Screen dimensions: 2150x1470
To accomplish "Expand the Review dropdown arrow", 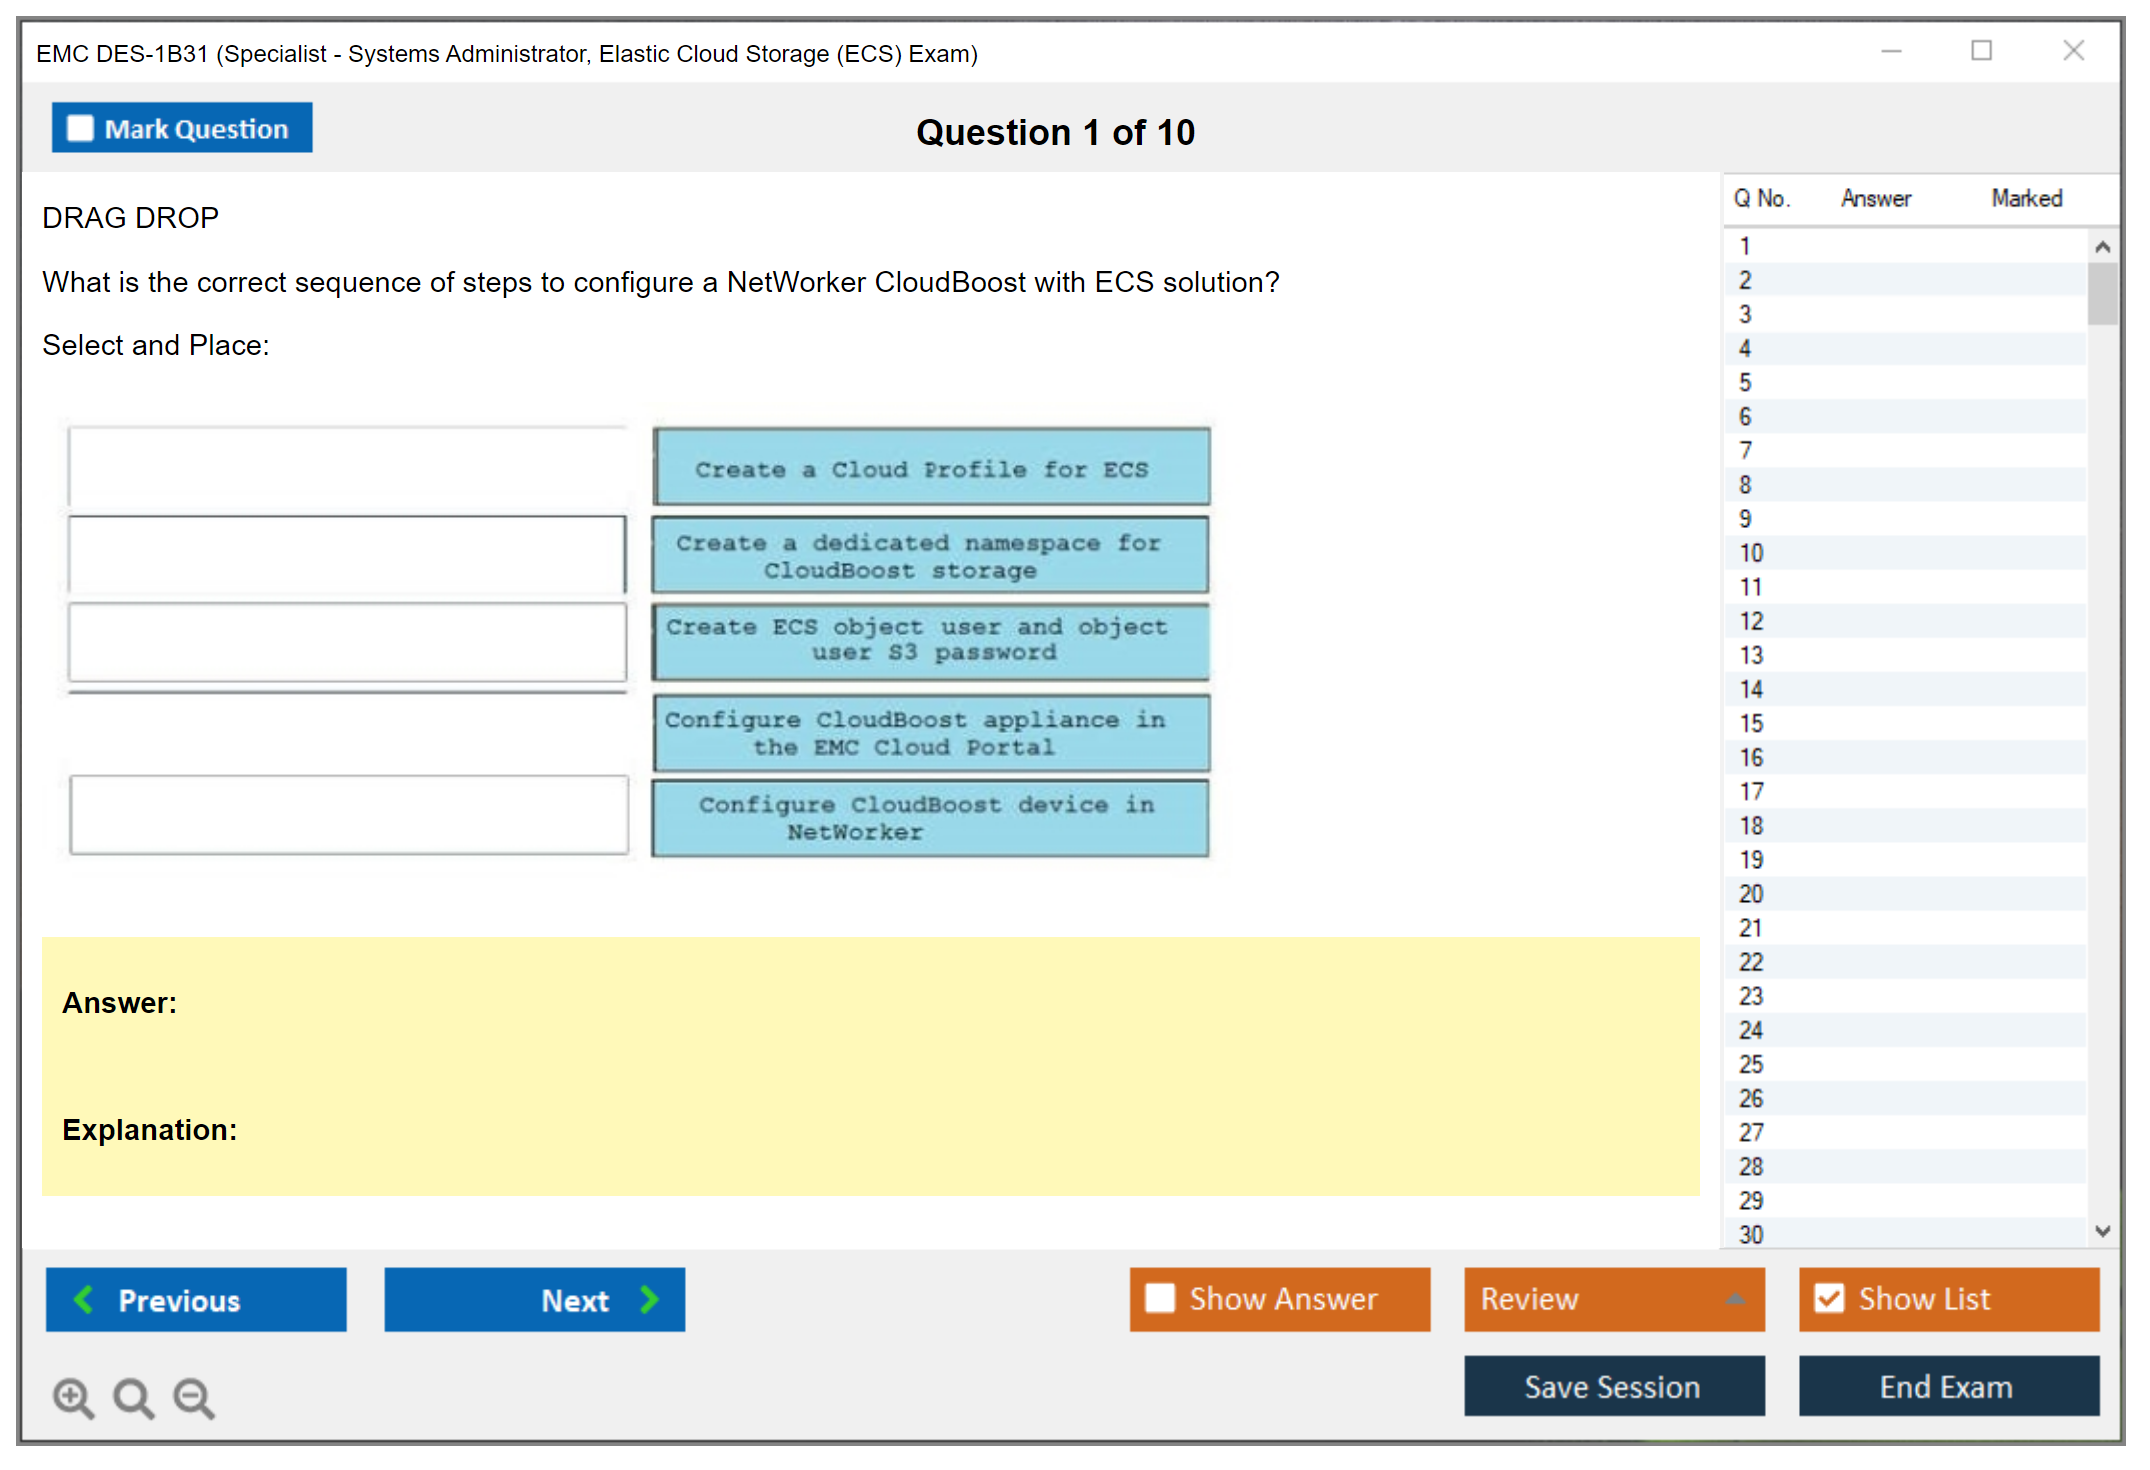I will [x=1735, y=1299].
